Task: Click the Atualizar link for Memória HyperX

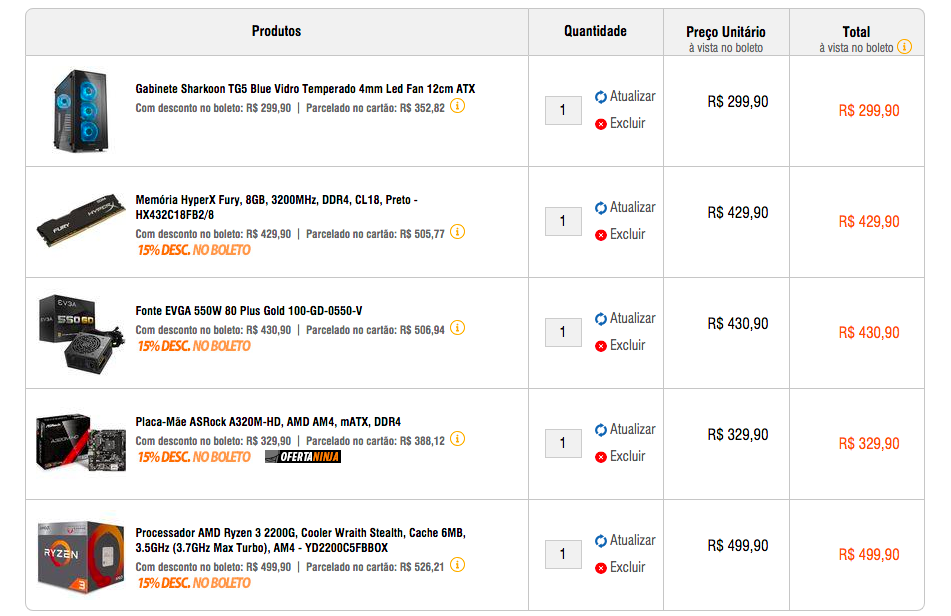Action: [x=633, y=207]
